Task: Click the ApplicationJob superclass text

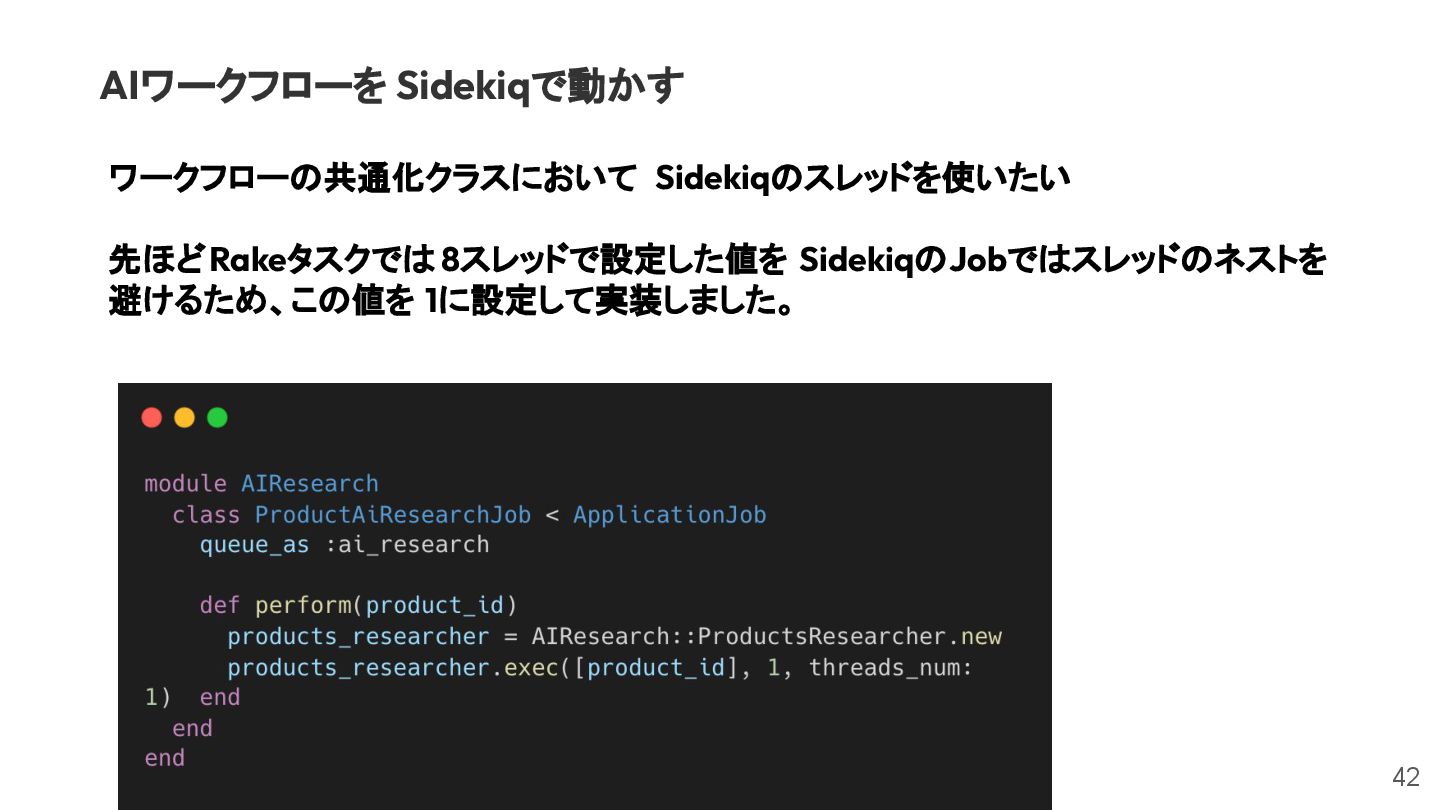Action: click(669, 515)
